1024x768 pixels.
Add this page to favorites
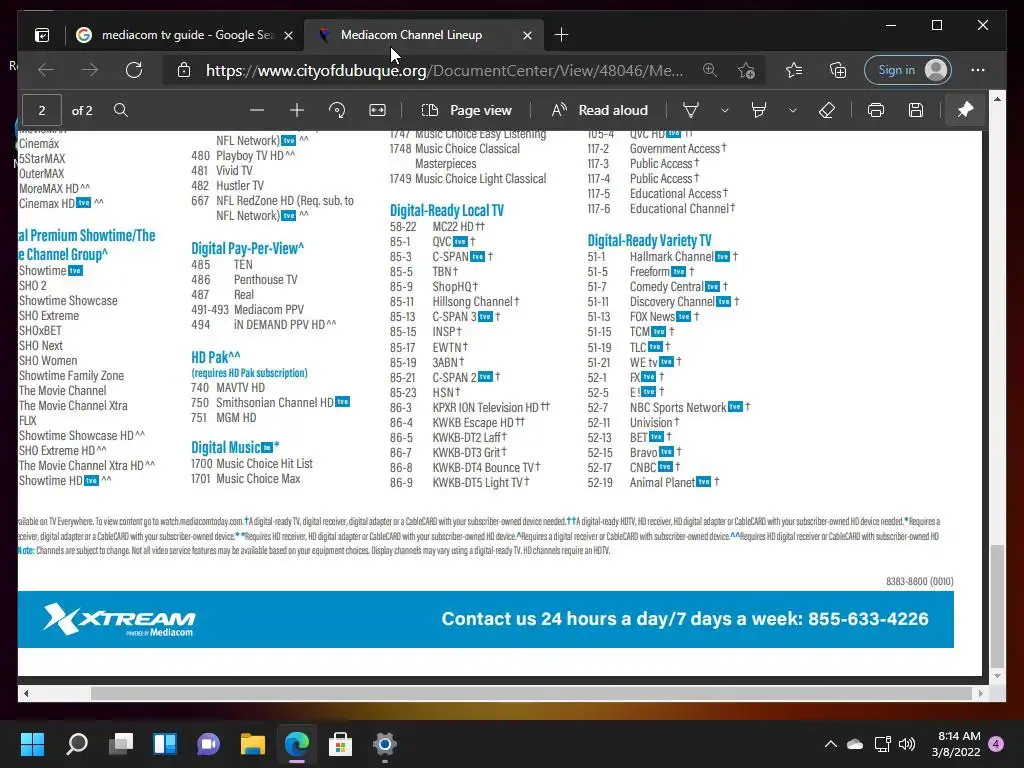tap(746, 70)
